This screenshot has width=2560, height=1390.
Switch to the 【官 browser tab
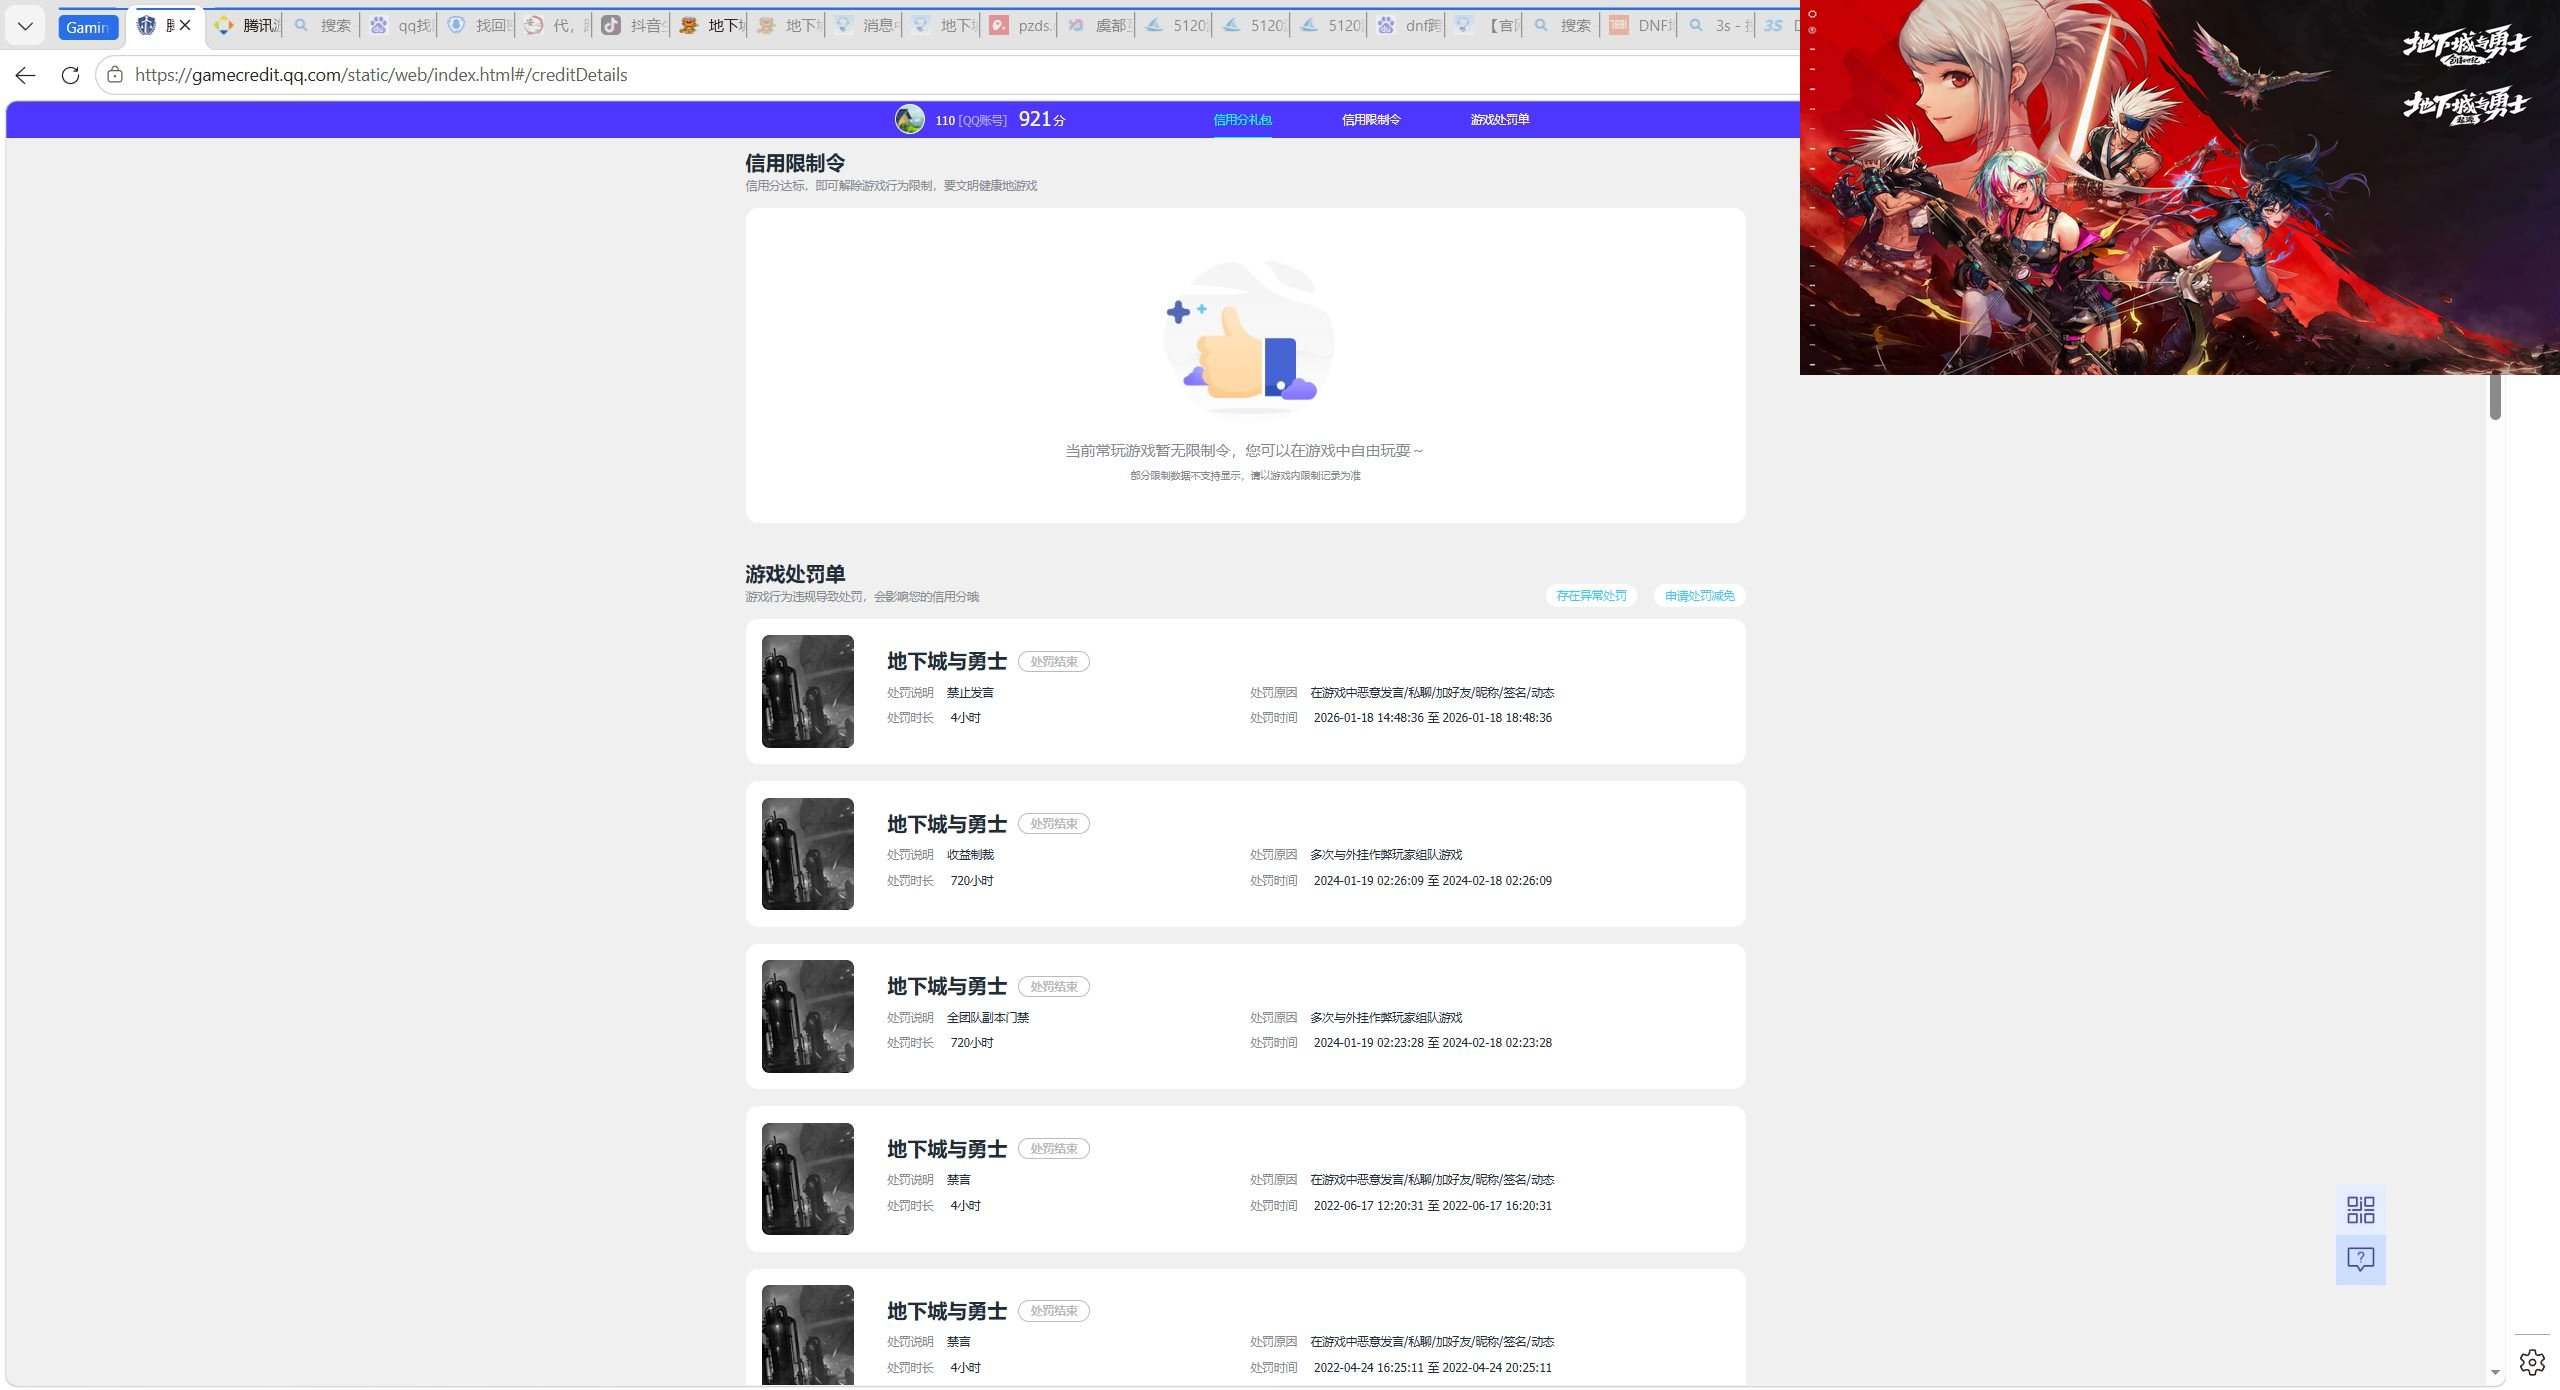1487,26
